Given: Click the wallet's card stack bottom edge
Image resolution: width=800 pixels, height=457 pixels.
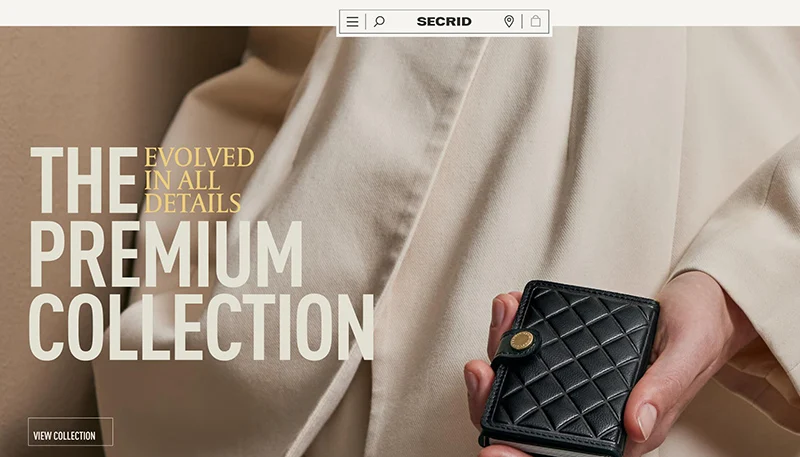Looking at the screenshot, I should point(551,450).
